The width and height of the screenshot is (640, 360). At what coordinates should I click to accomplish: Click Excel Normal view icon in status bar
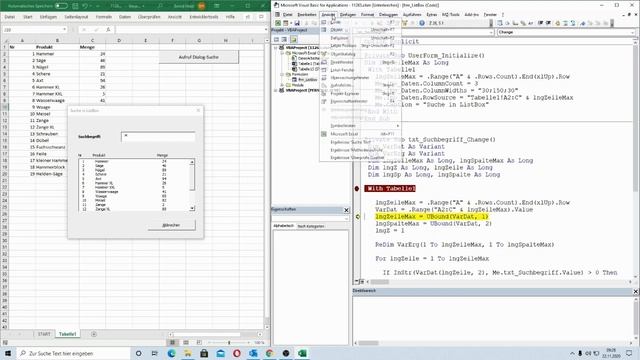172,342
